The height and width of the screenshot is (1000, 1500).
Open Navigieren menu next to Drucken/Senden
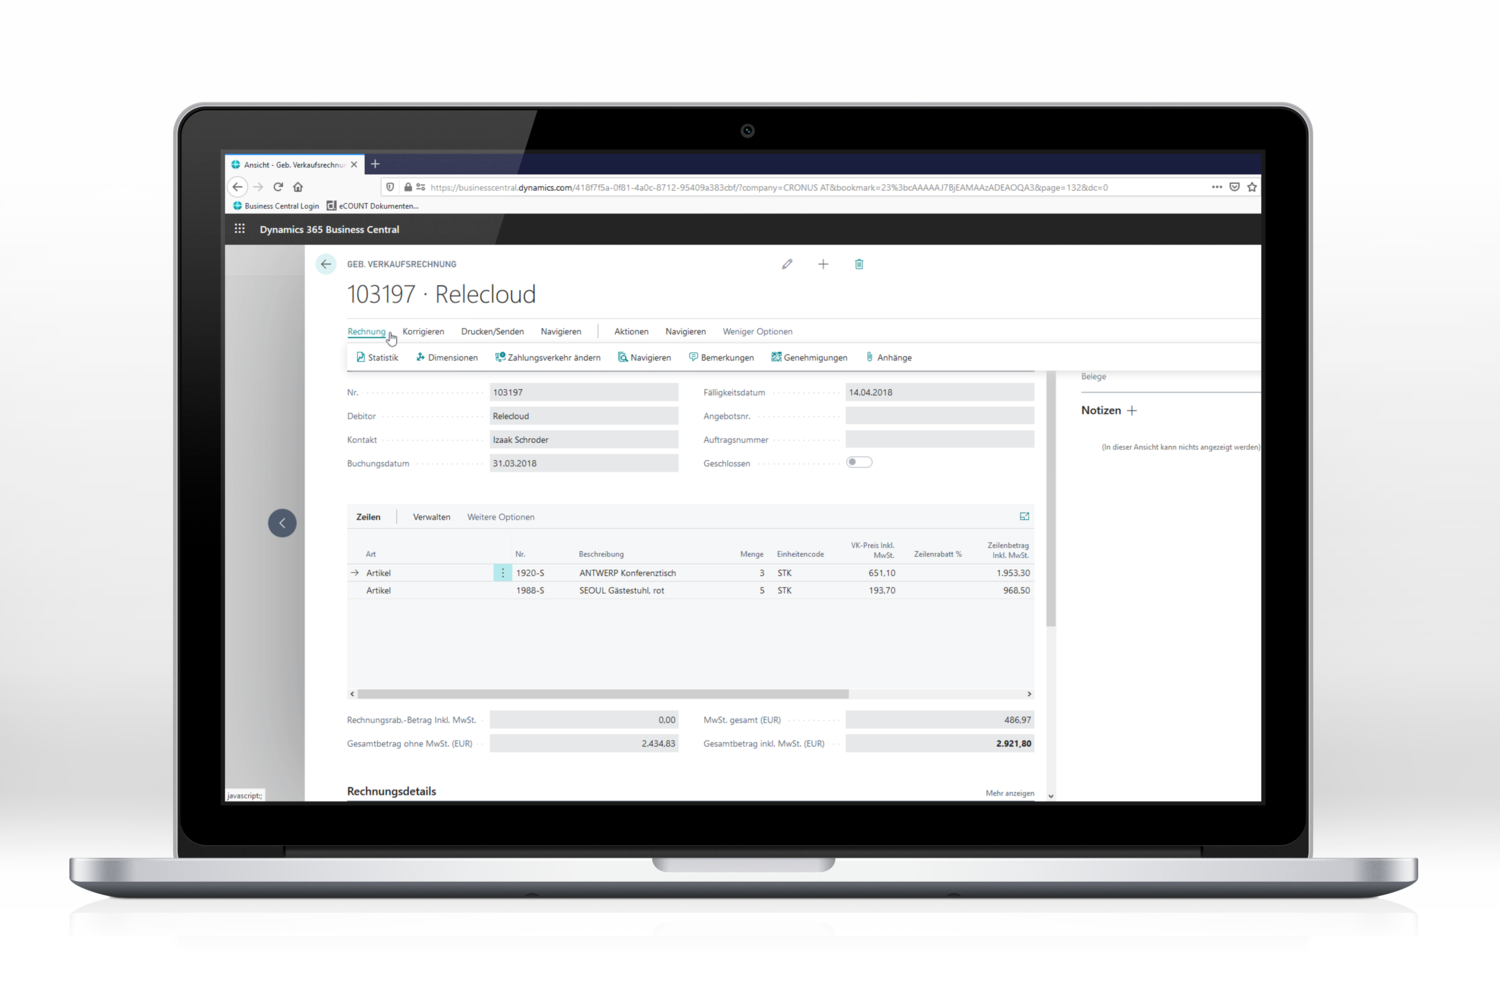point(561,331)
